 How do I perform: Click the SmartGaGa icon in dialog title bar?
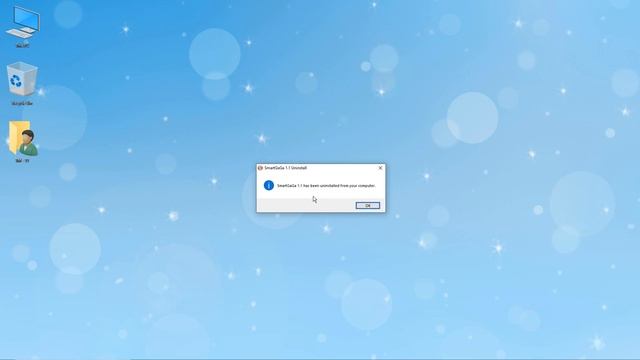point(260,168)
